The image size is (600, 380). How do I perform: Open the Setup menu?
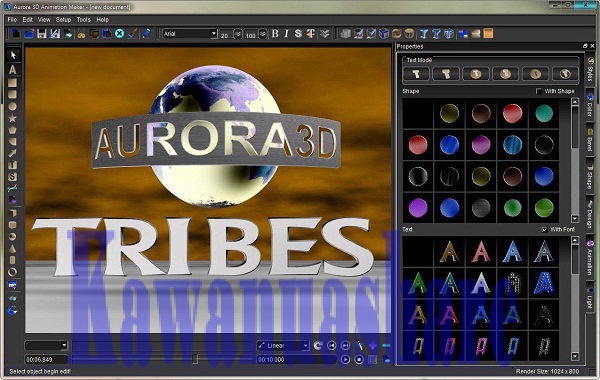click(64, 20)
